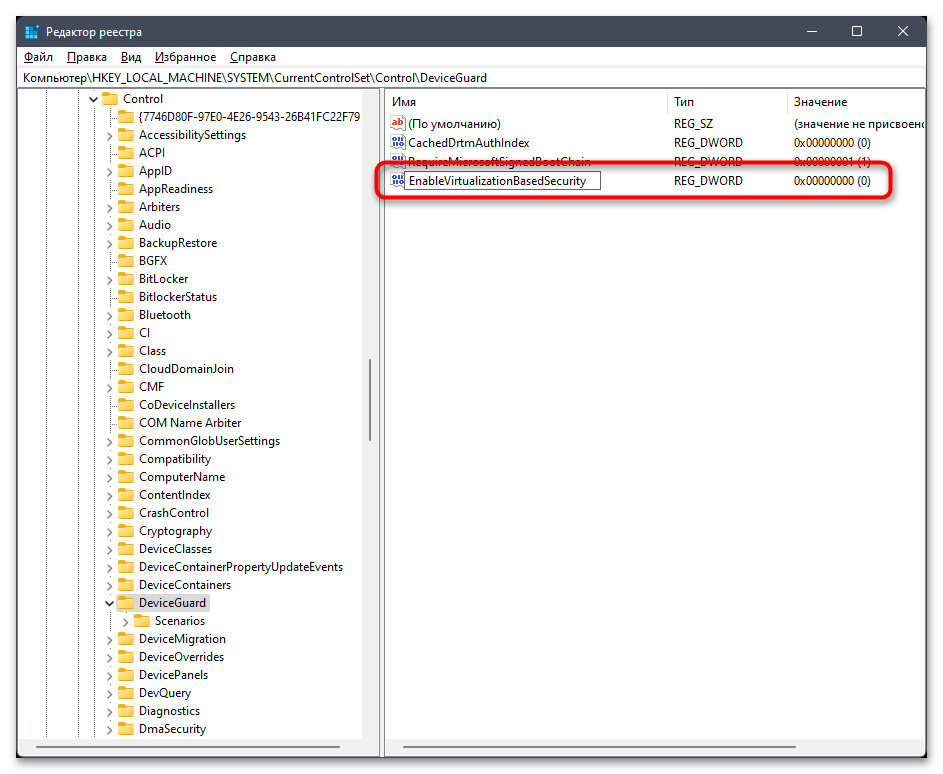
Task: Click the folder icon next to ComputerName
Action: coord(126,477)
